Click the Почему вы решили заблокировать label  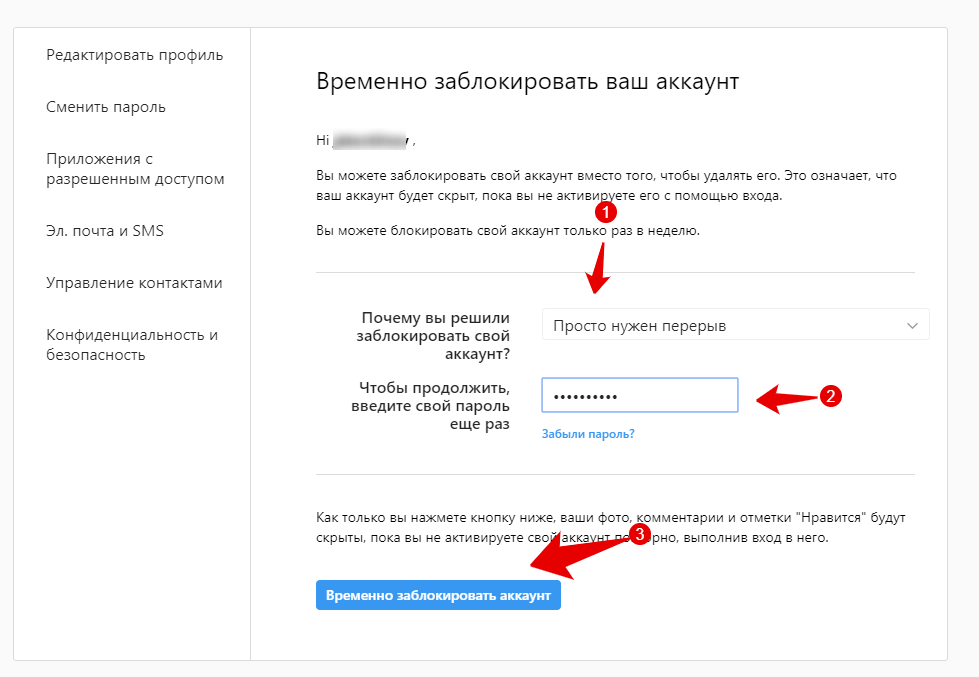click(433, 336)
